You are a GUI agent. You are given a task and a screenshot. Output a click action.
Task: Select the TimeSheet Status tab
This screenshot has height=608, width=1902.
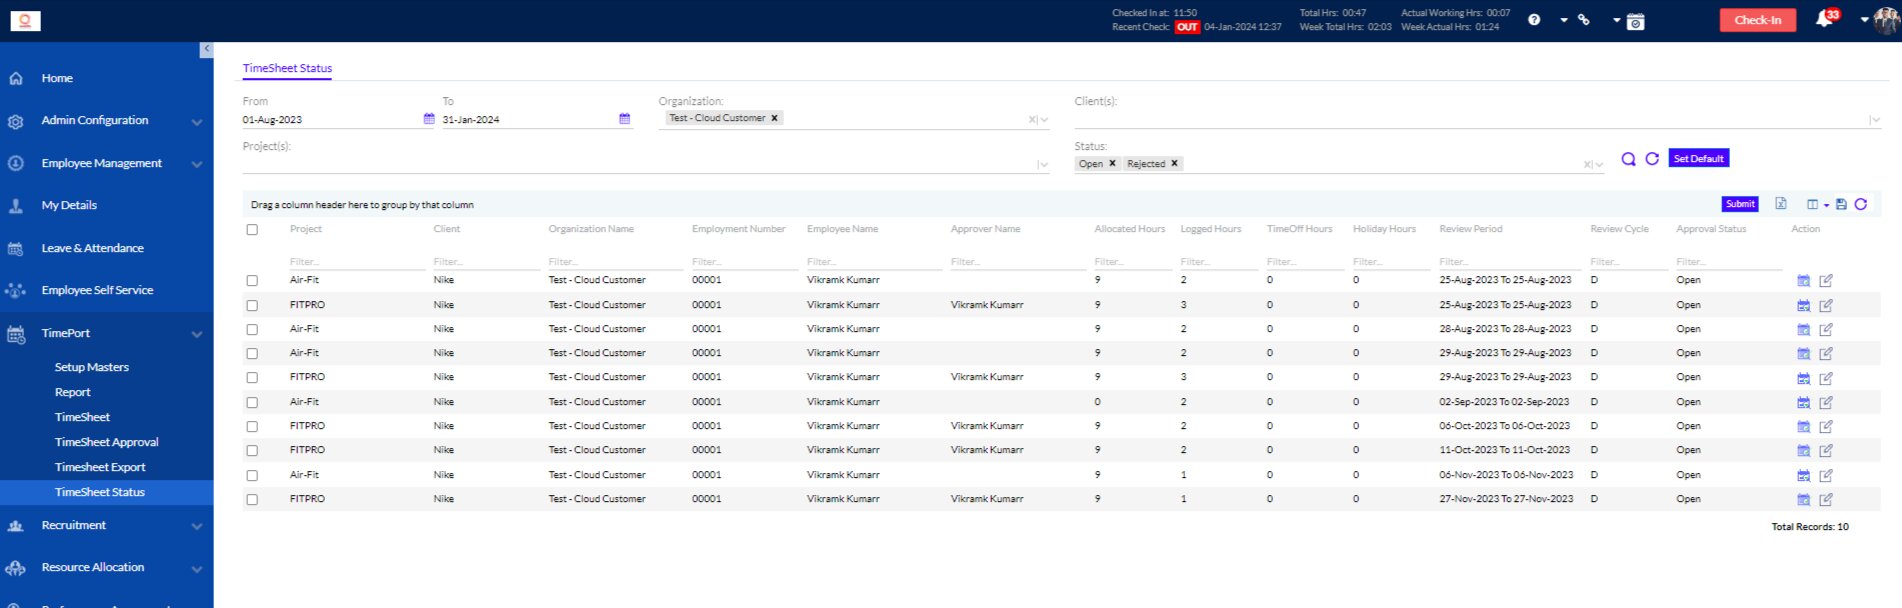pyautogui.click(x=287, y=68)
